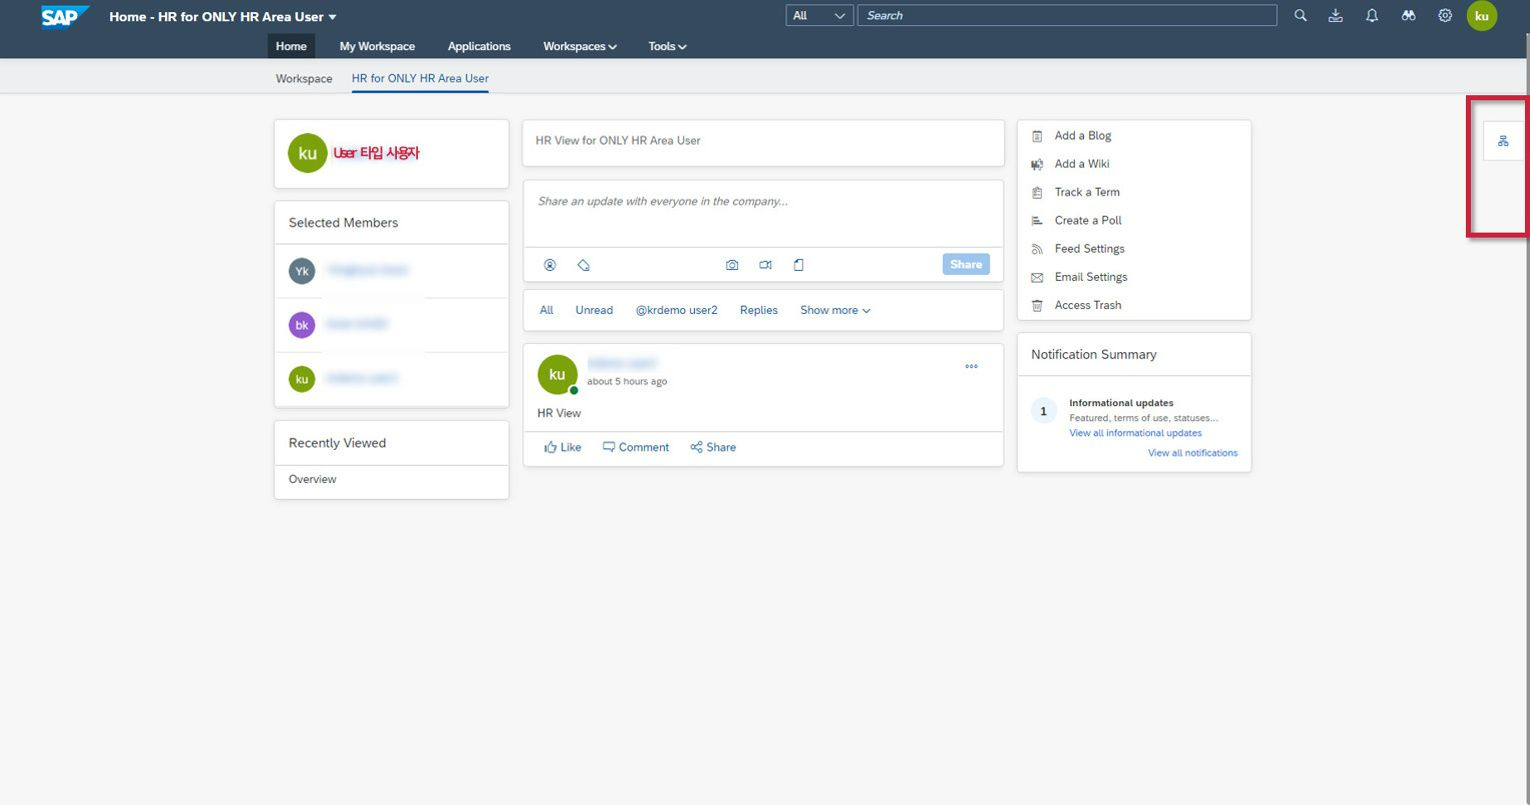The height and width of the screenshot is (805, 1530).
Task: Click the hierarchy icon in right sidebar
Action: pos(1503,141)
